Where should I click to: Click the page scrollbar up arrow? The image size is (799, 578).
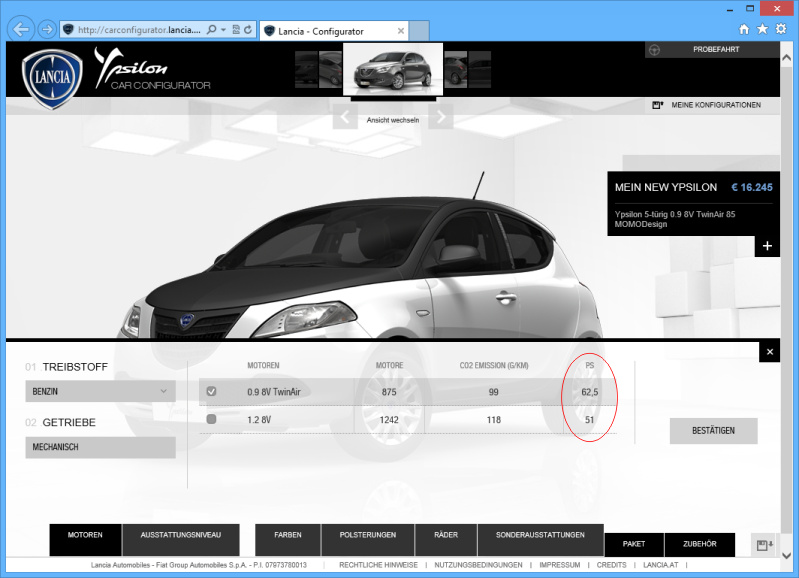786,58
